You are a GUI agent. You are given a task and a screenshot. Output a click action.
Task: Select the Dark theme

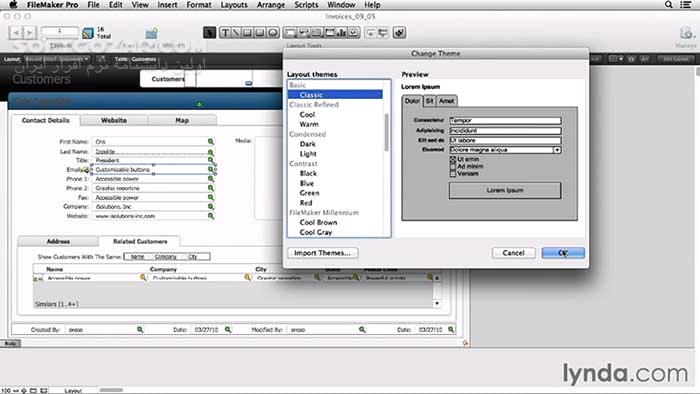tap(308, 144)
